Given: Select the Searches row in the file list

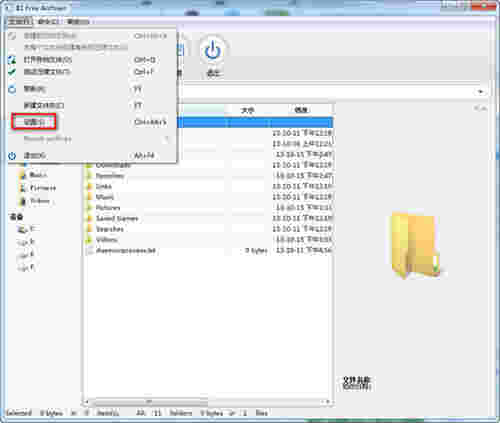Looking at the screenshot, I should pos(208,229).
